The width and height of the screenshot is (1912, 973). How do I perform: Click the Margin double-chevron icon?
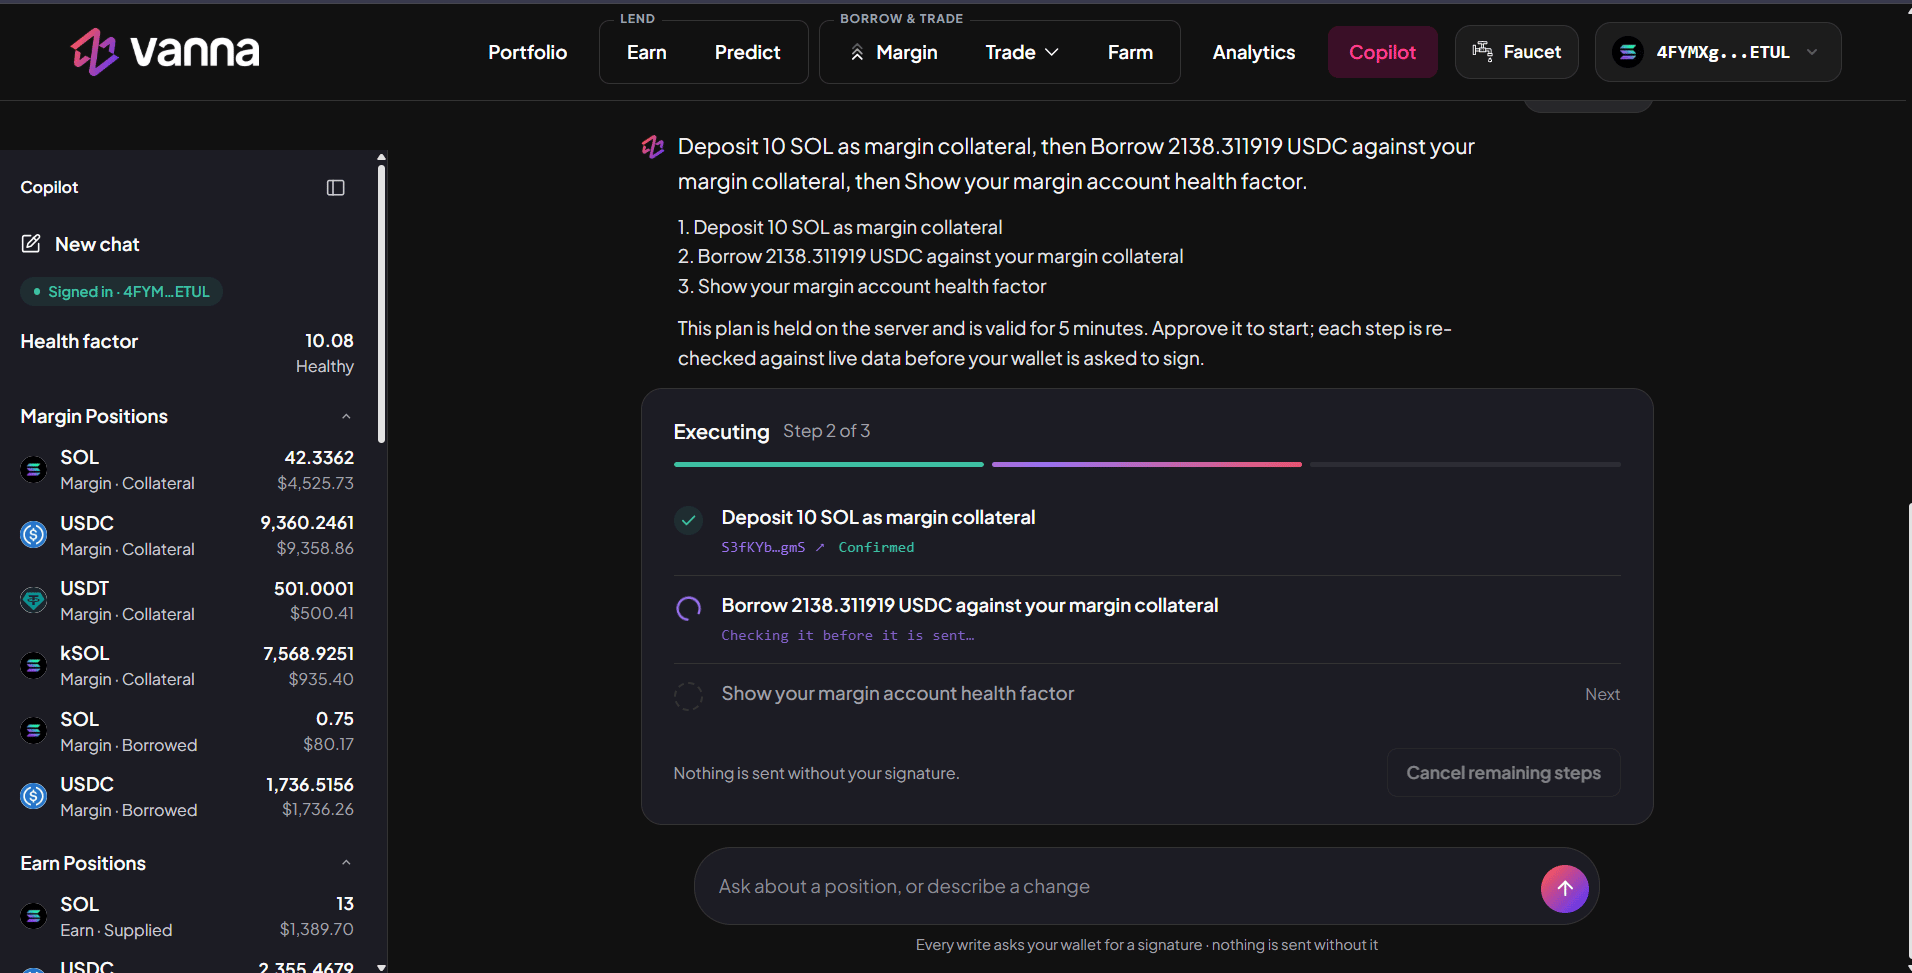click(x=857, y=52)
